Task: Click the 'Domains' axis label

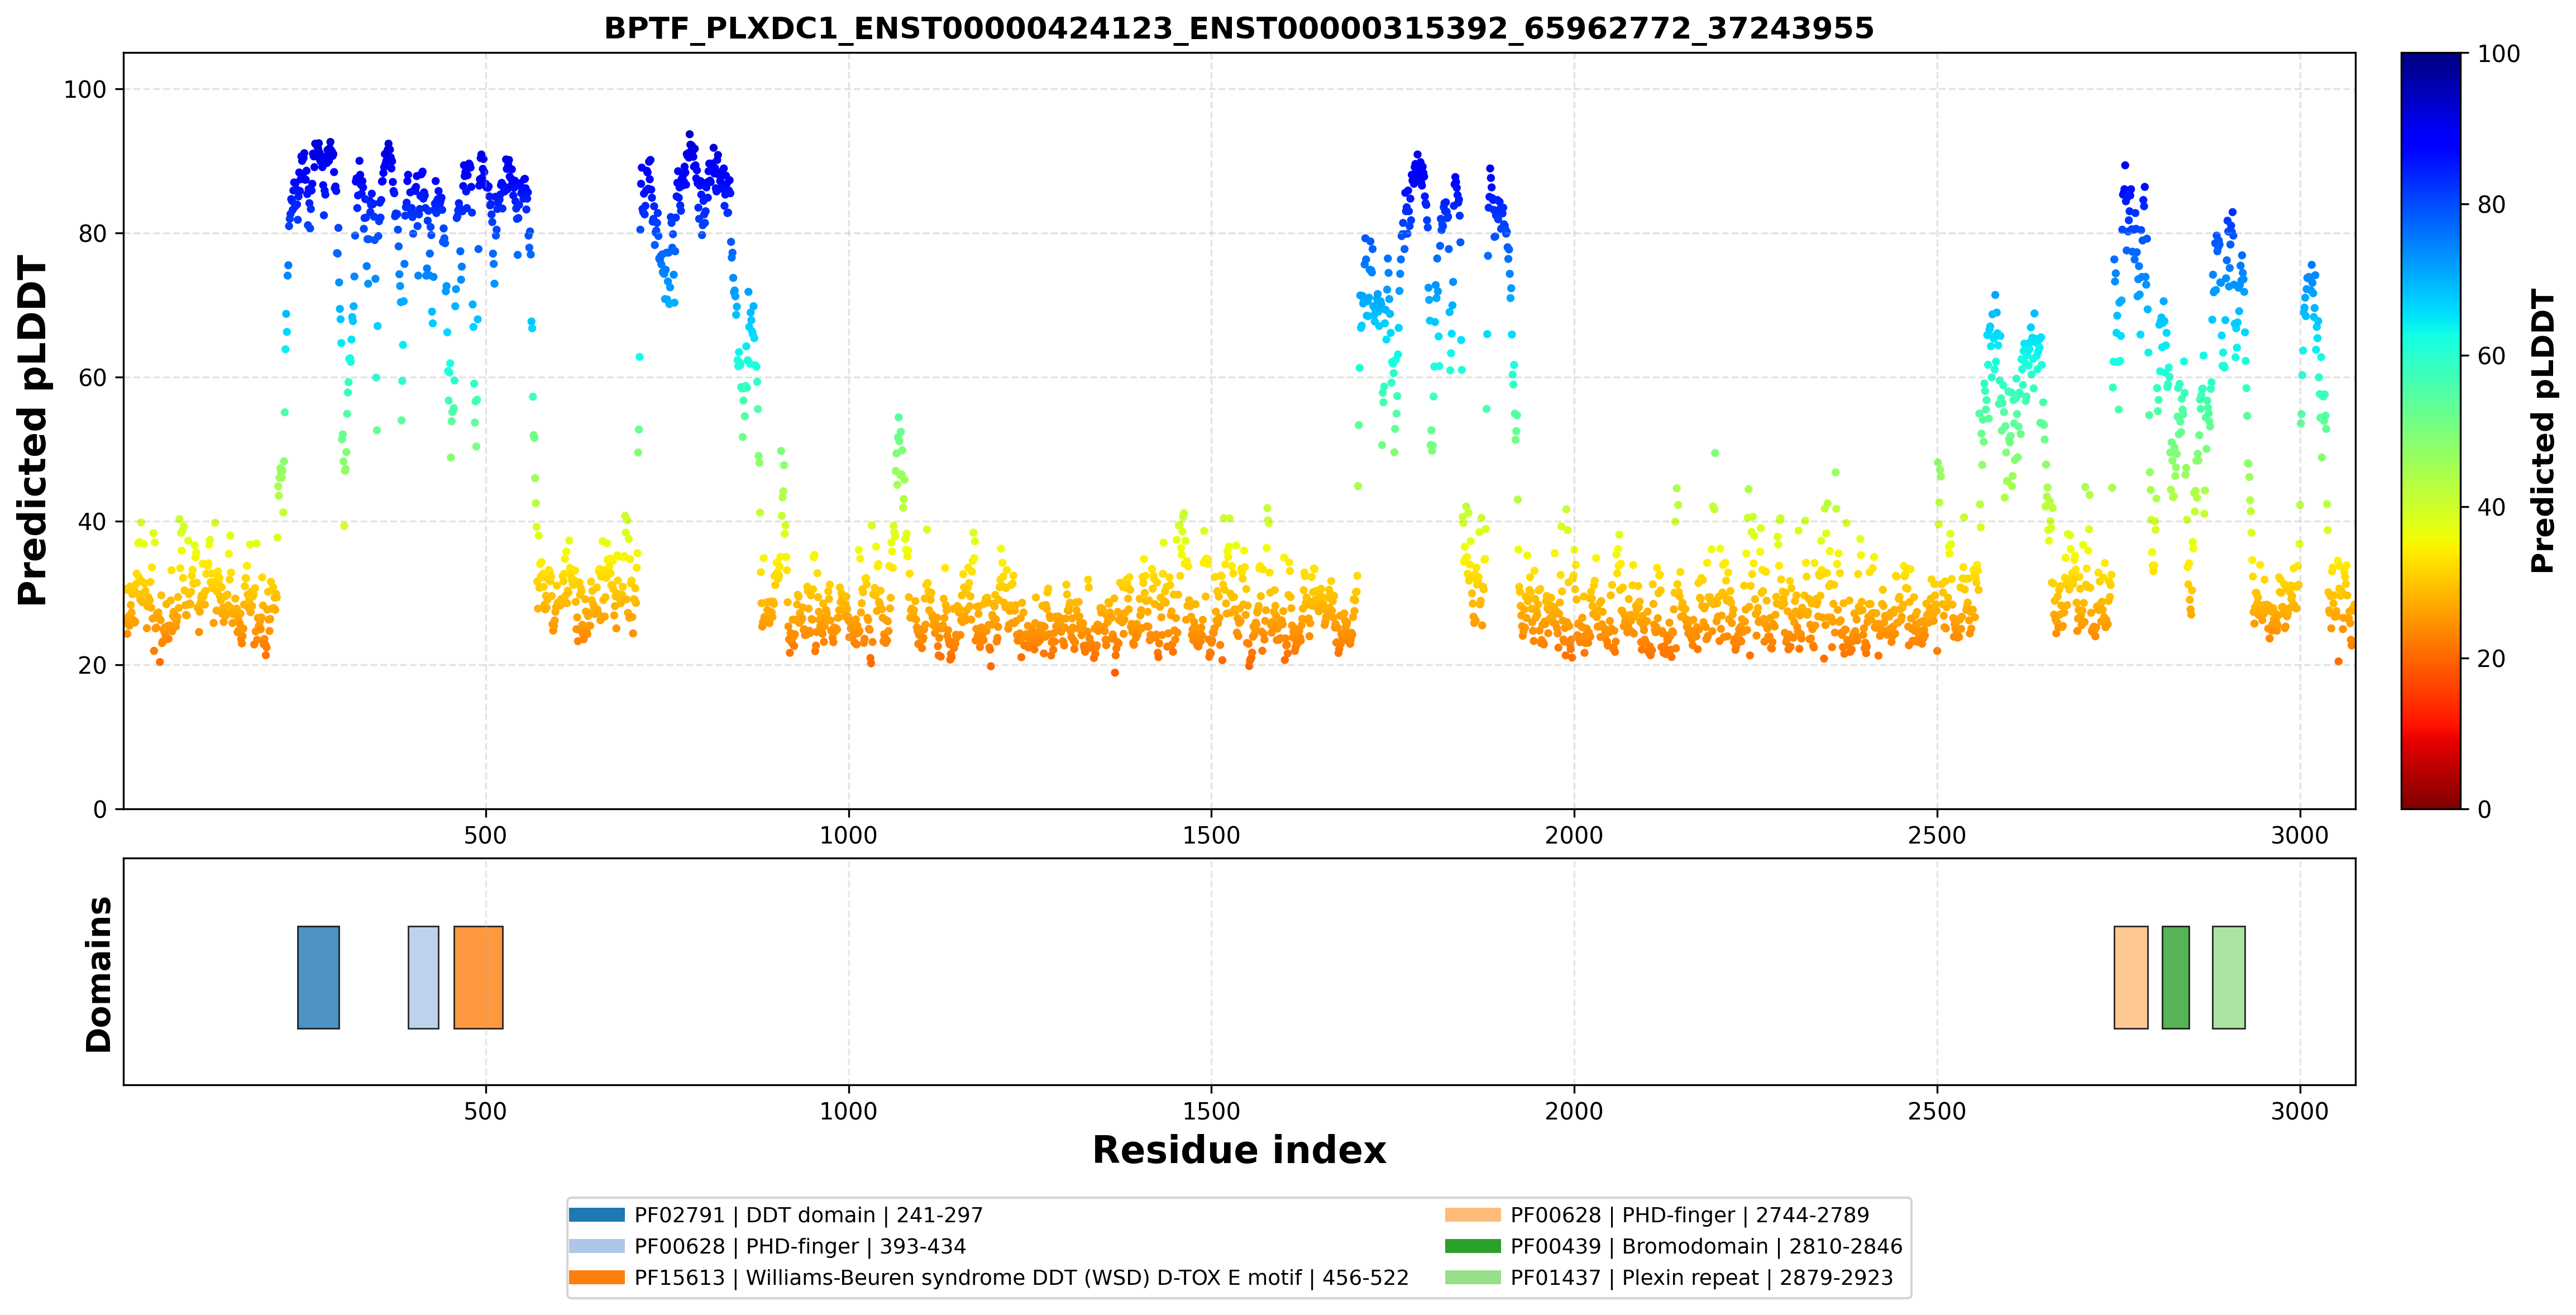Action: coord(99,974)
